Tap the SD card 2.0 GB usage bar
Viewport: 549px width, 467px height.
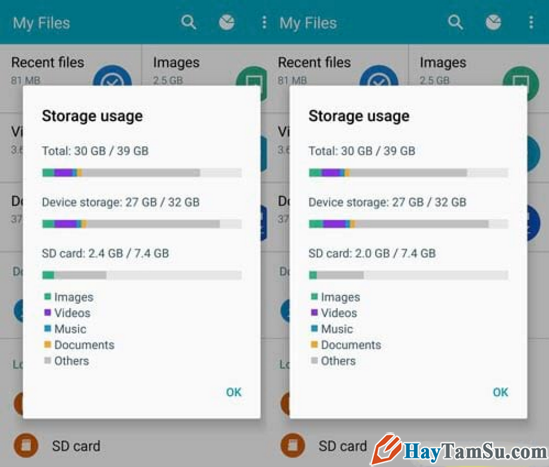pos(408,275)
